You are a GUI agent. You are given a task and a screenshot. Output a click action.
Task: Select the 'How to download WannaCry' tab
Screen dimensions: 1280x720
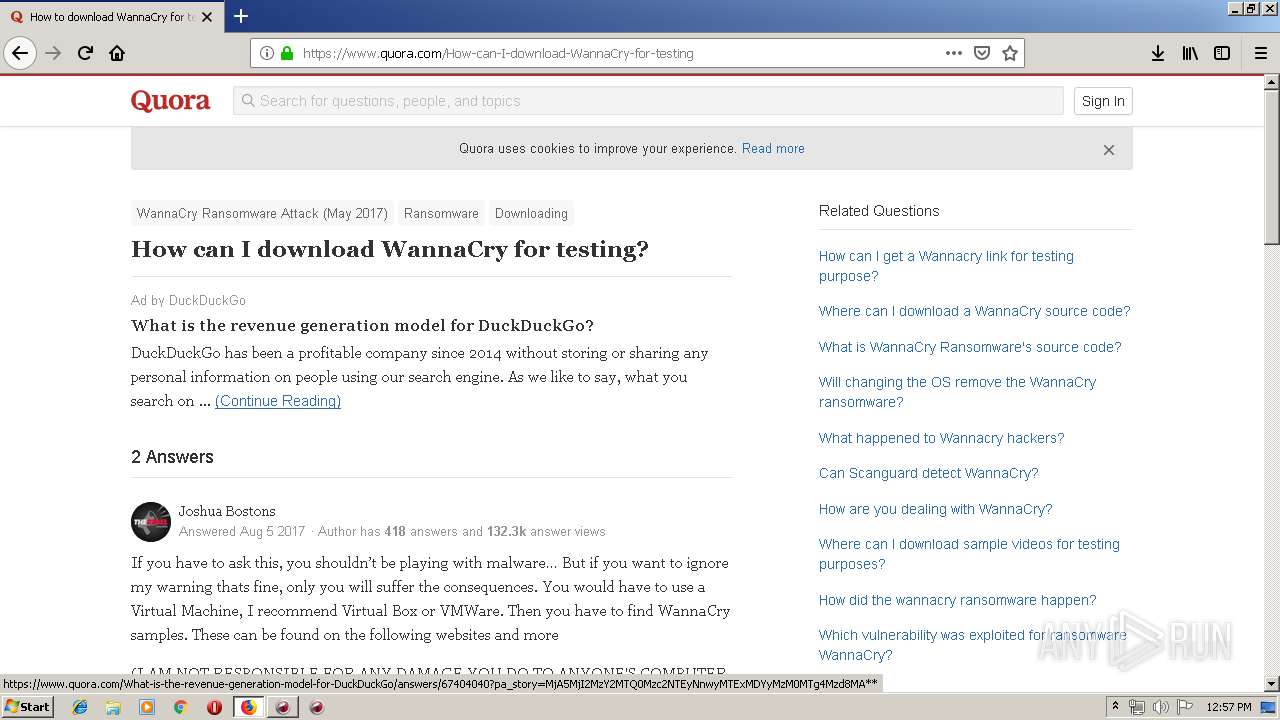click(110, 17)
